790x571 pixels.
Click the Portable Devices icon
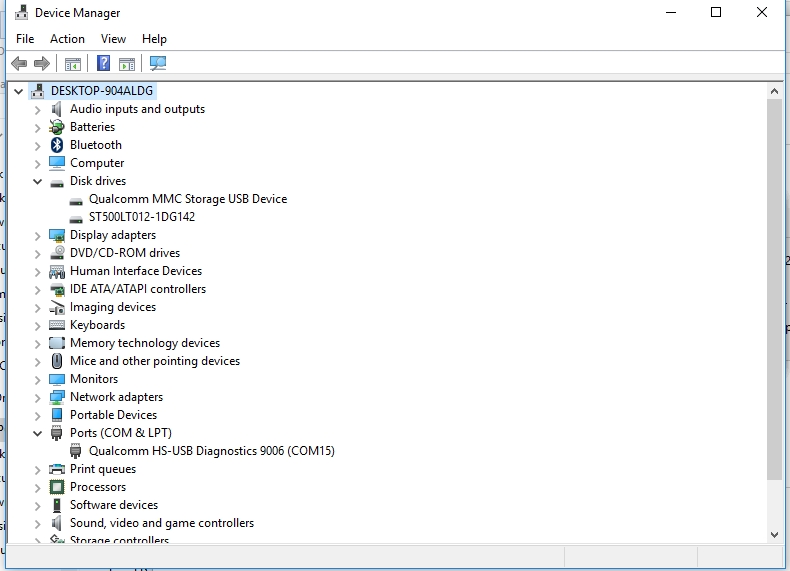coord(57,415)
